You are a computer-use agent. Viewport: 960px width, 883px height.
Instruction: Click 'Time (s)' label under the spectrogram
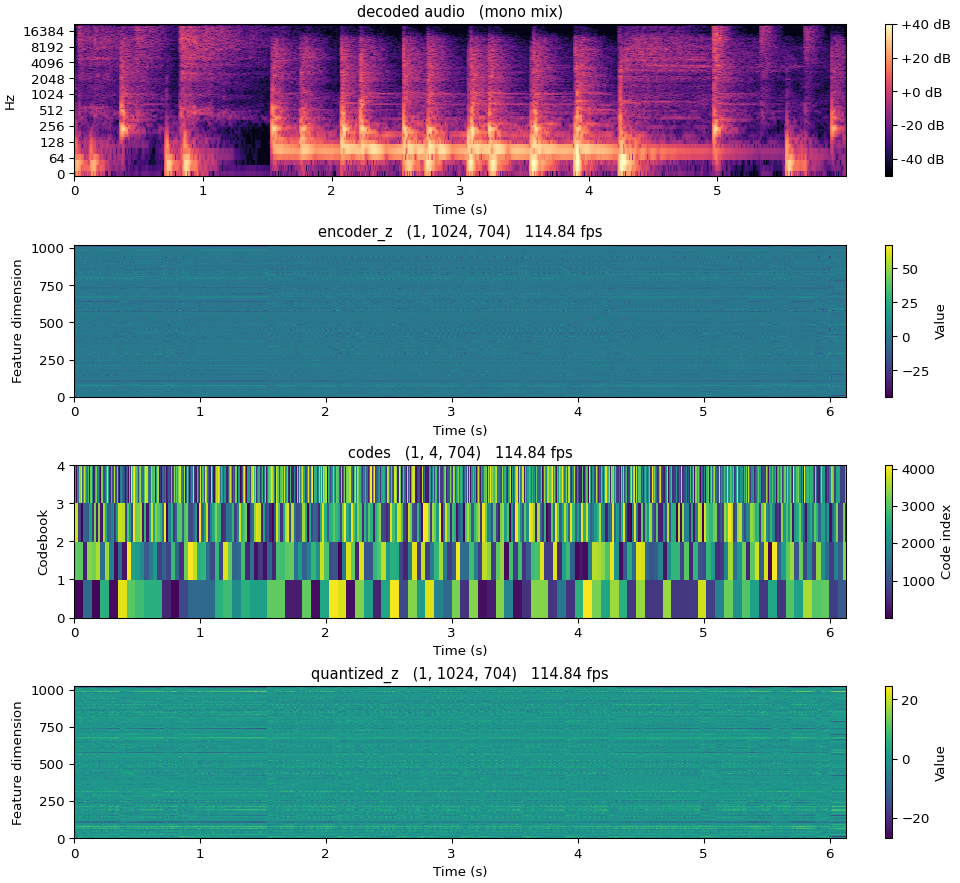(x=460, y=210)
